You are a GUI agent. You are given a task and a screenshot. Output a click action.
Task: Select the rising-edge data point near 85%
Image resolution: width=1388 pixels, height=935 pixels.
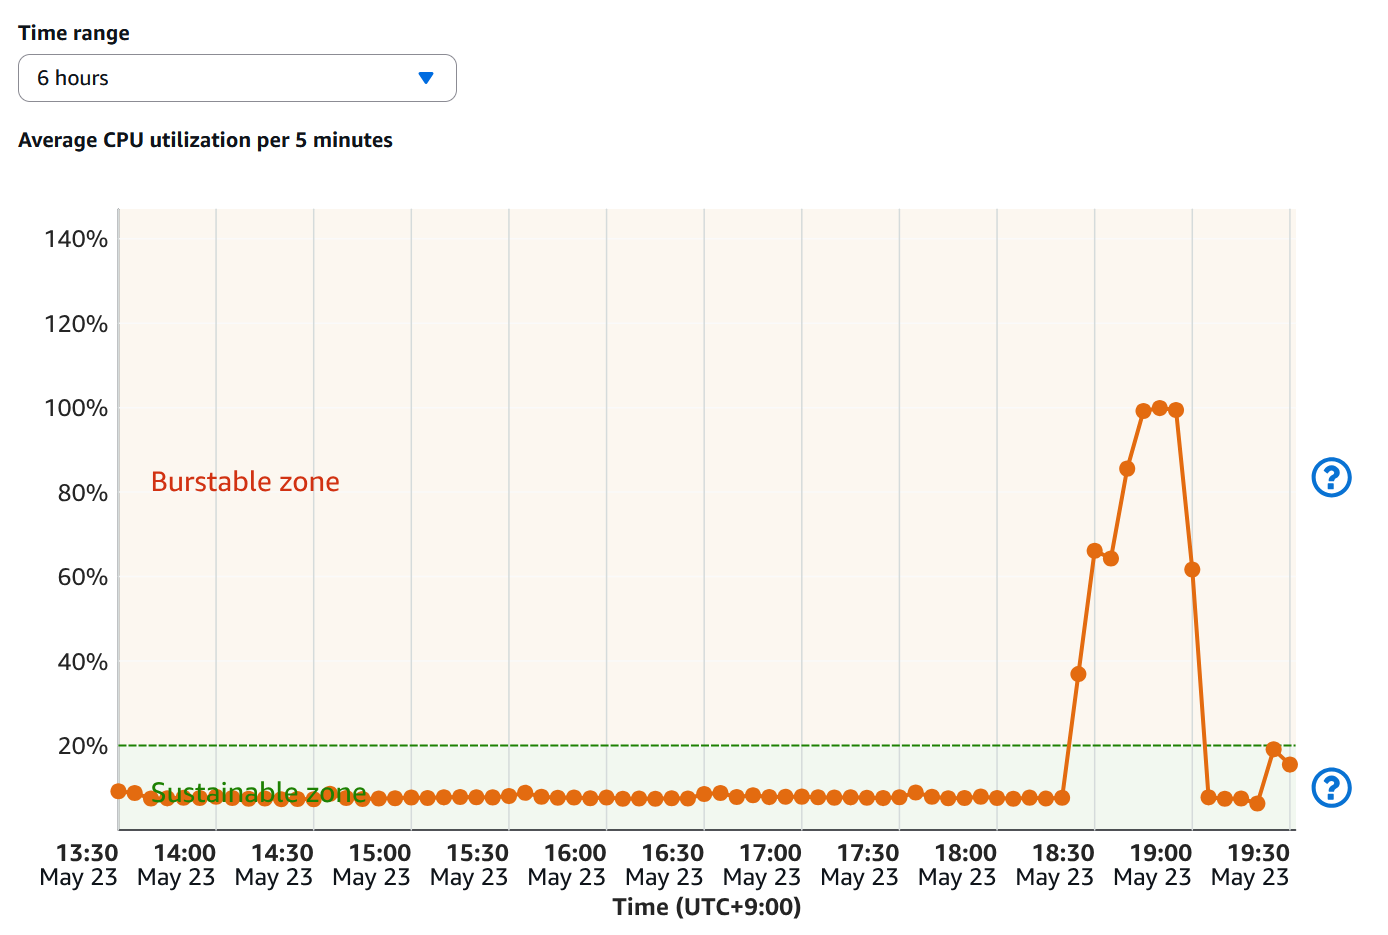(1127, 468)
